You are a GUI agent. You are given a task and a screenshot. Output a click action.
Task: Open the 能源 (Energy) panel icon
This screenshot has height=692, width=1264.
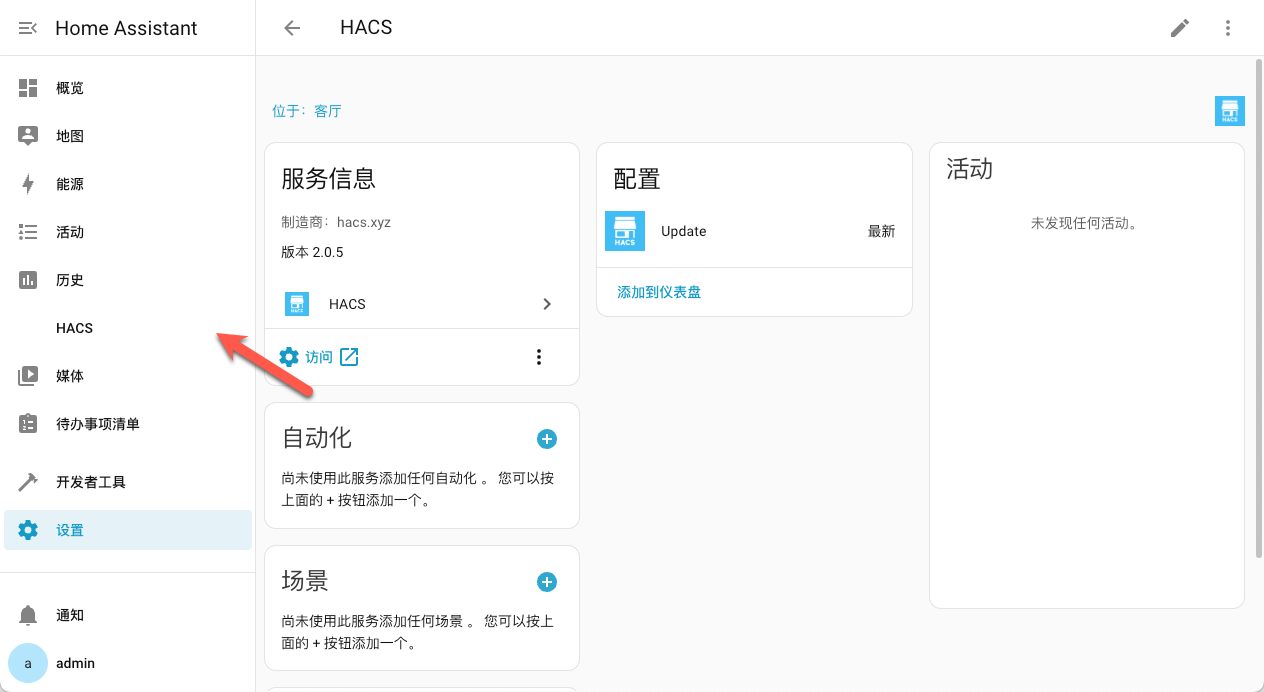(28, 184)
